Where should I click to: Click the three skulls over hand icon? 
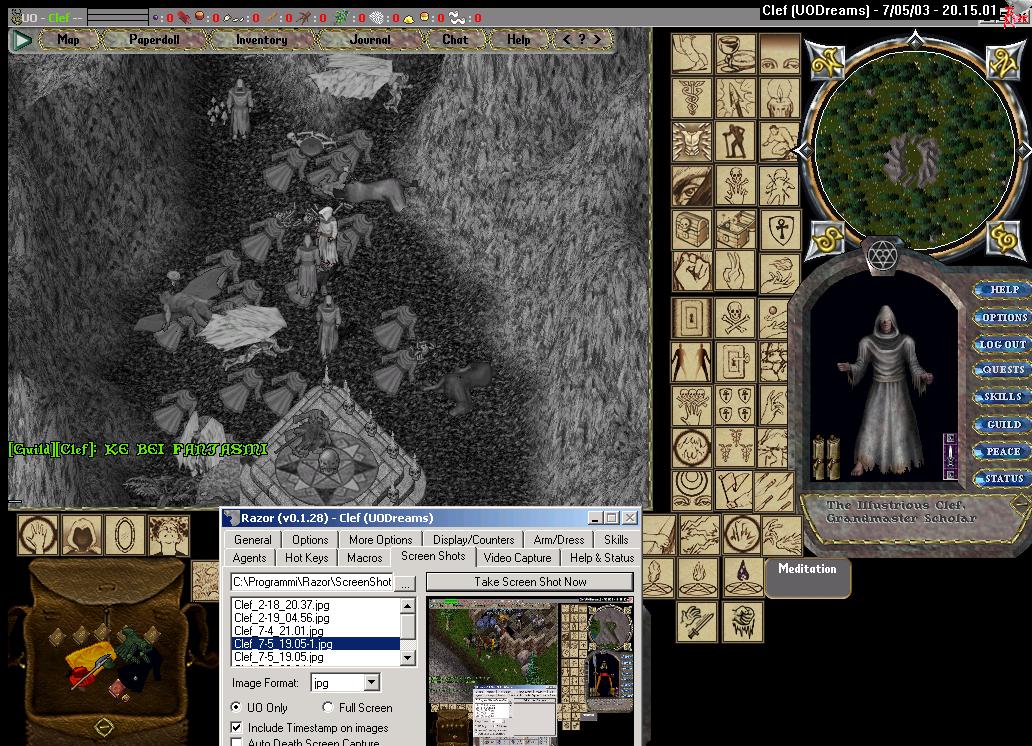coord(691,405)
